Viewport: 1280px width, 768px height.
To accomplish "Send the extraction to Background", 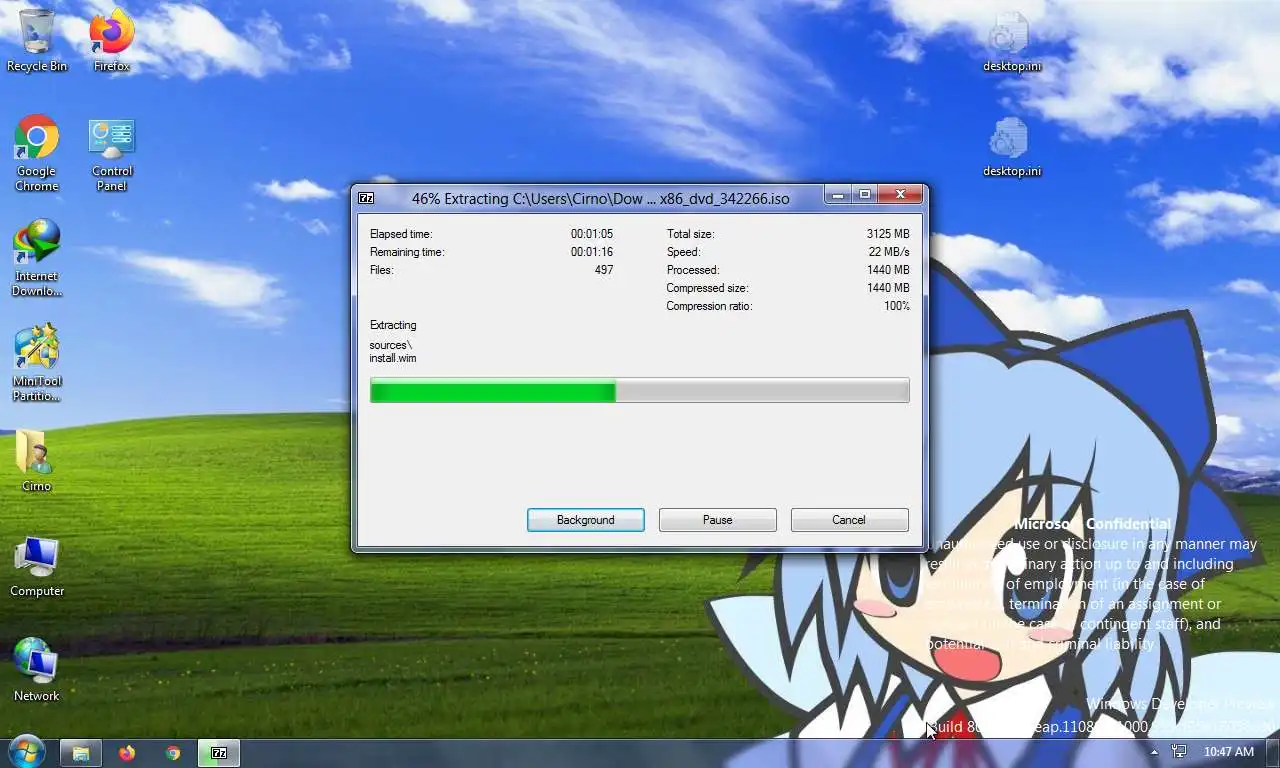I will point(586,520).
